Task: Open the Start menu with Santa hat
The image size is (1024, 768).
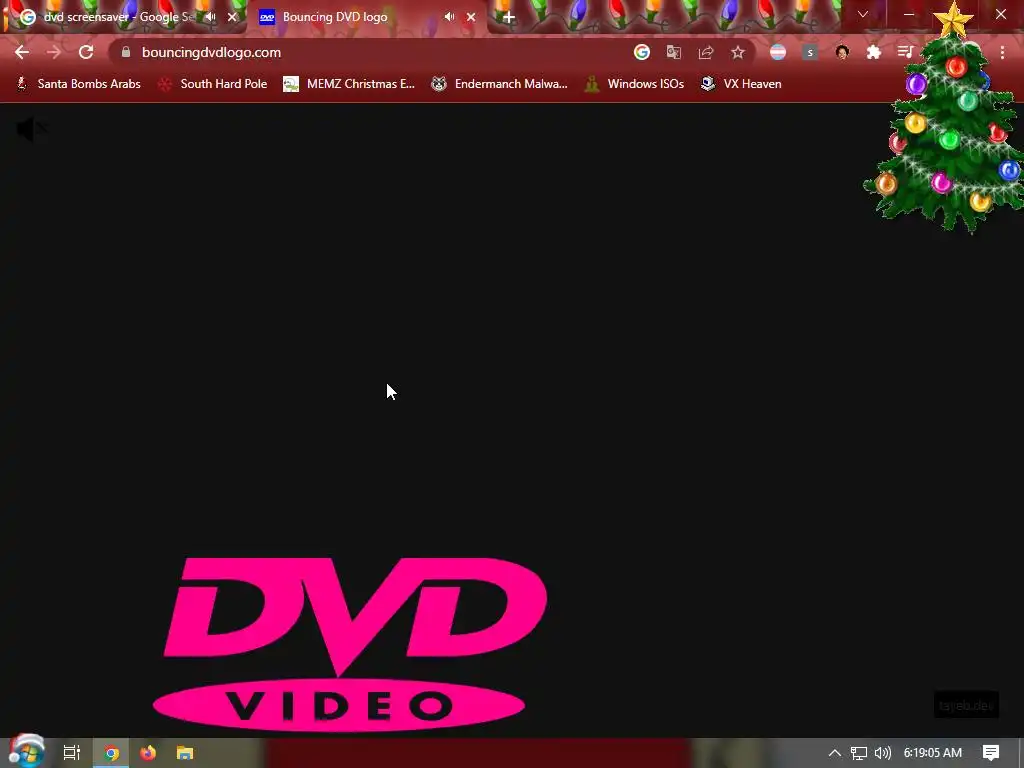Action: (26, 752)
